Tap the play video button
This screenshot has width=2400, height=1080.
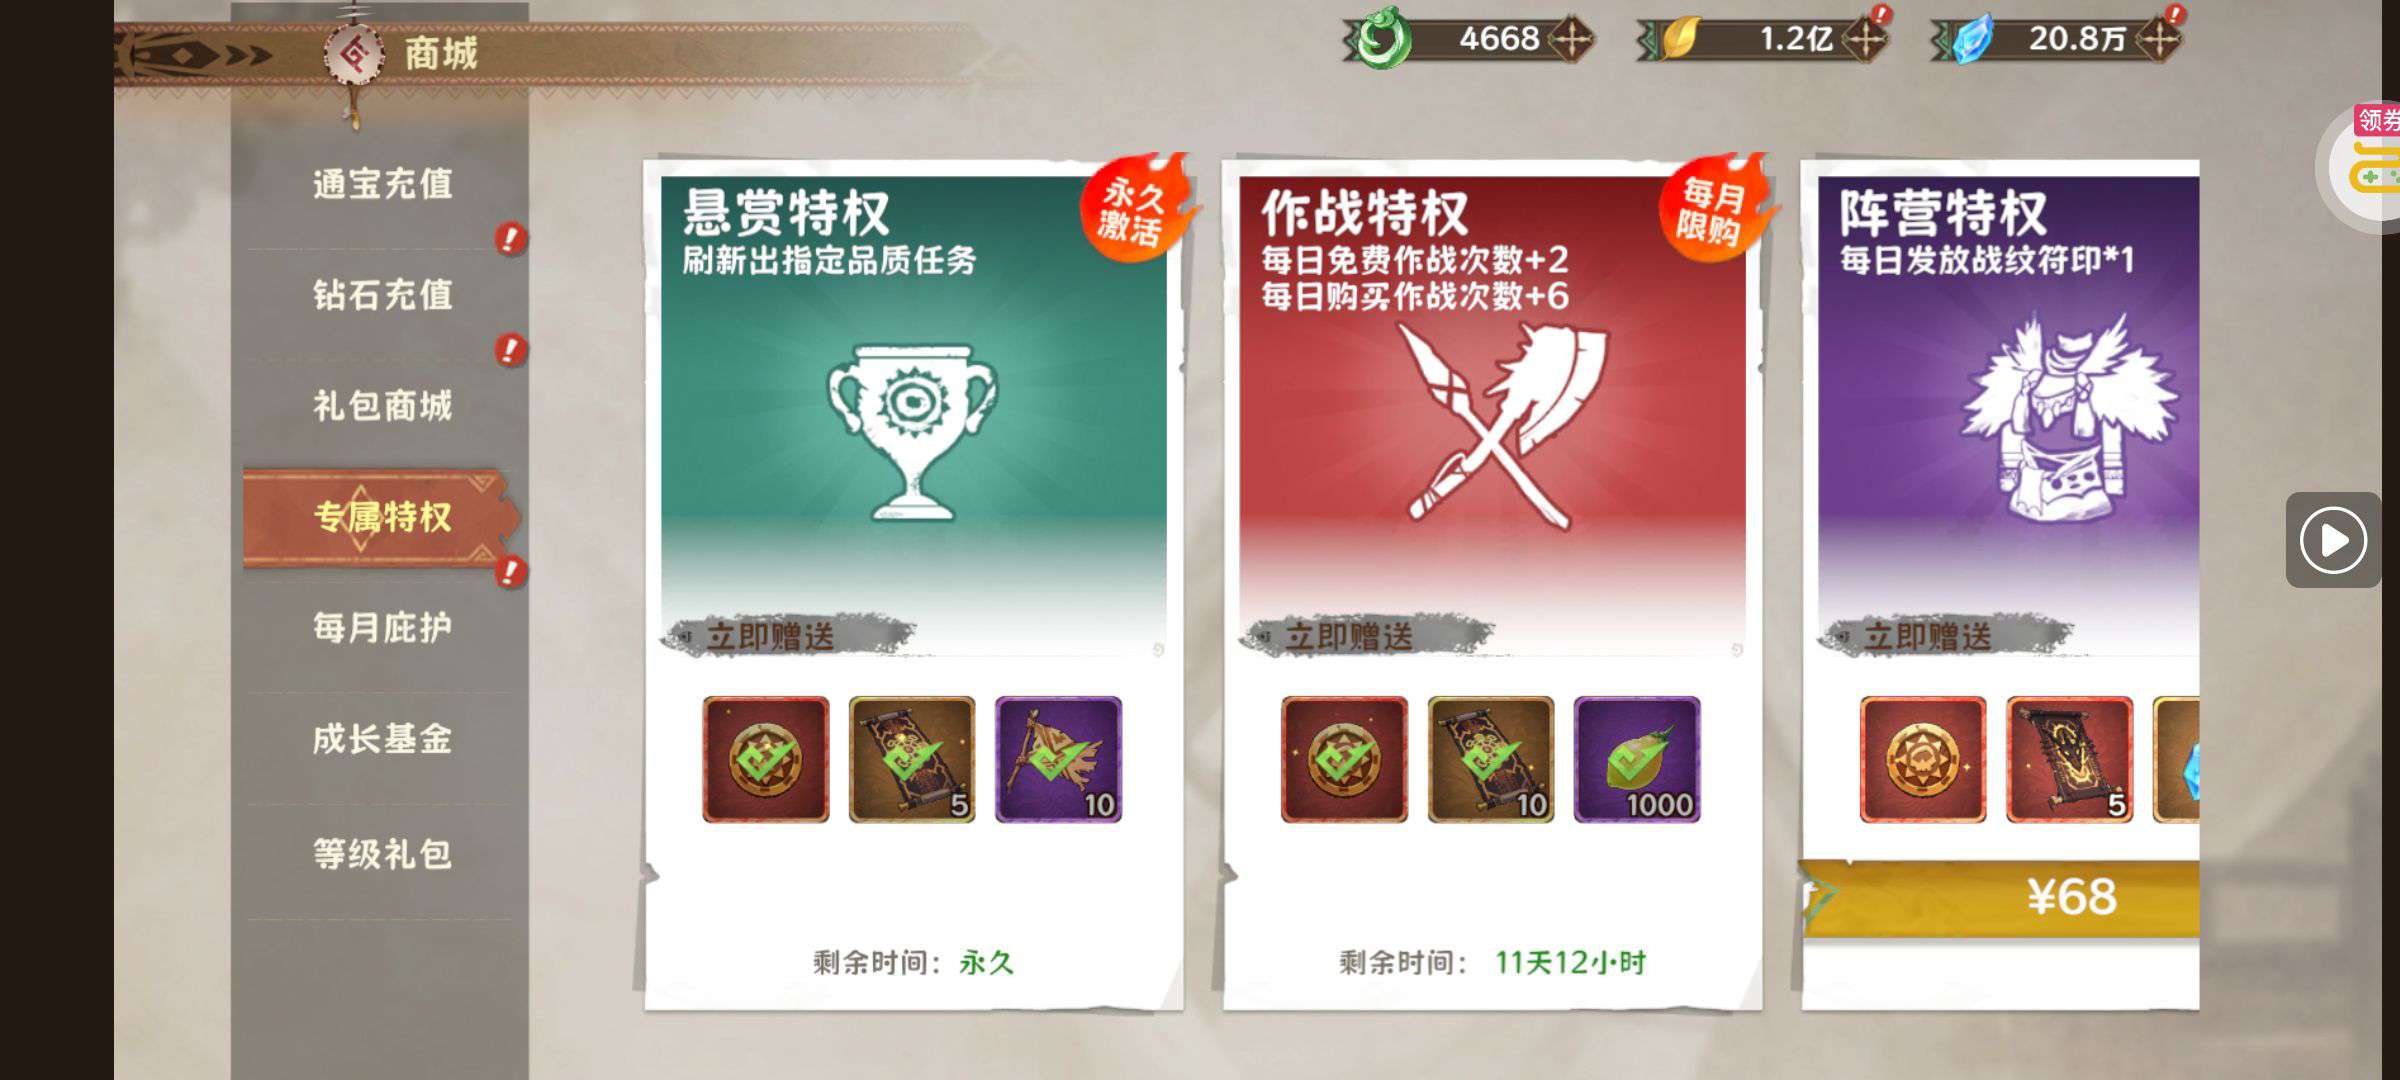click(x=2333, y=540)
